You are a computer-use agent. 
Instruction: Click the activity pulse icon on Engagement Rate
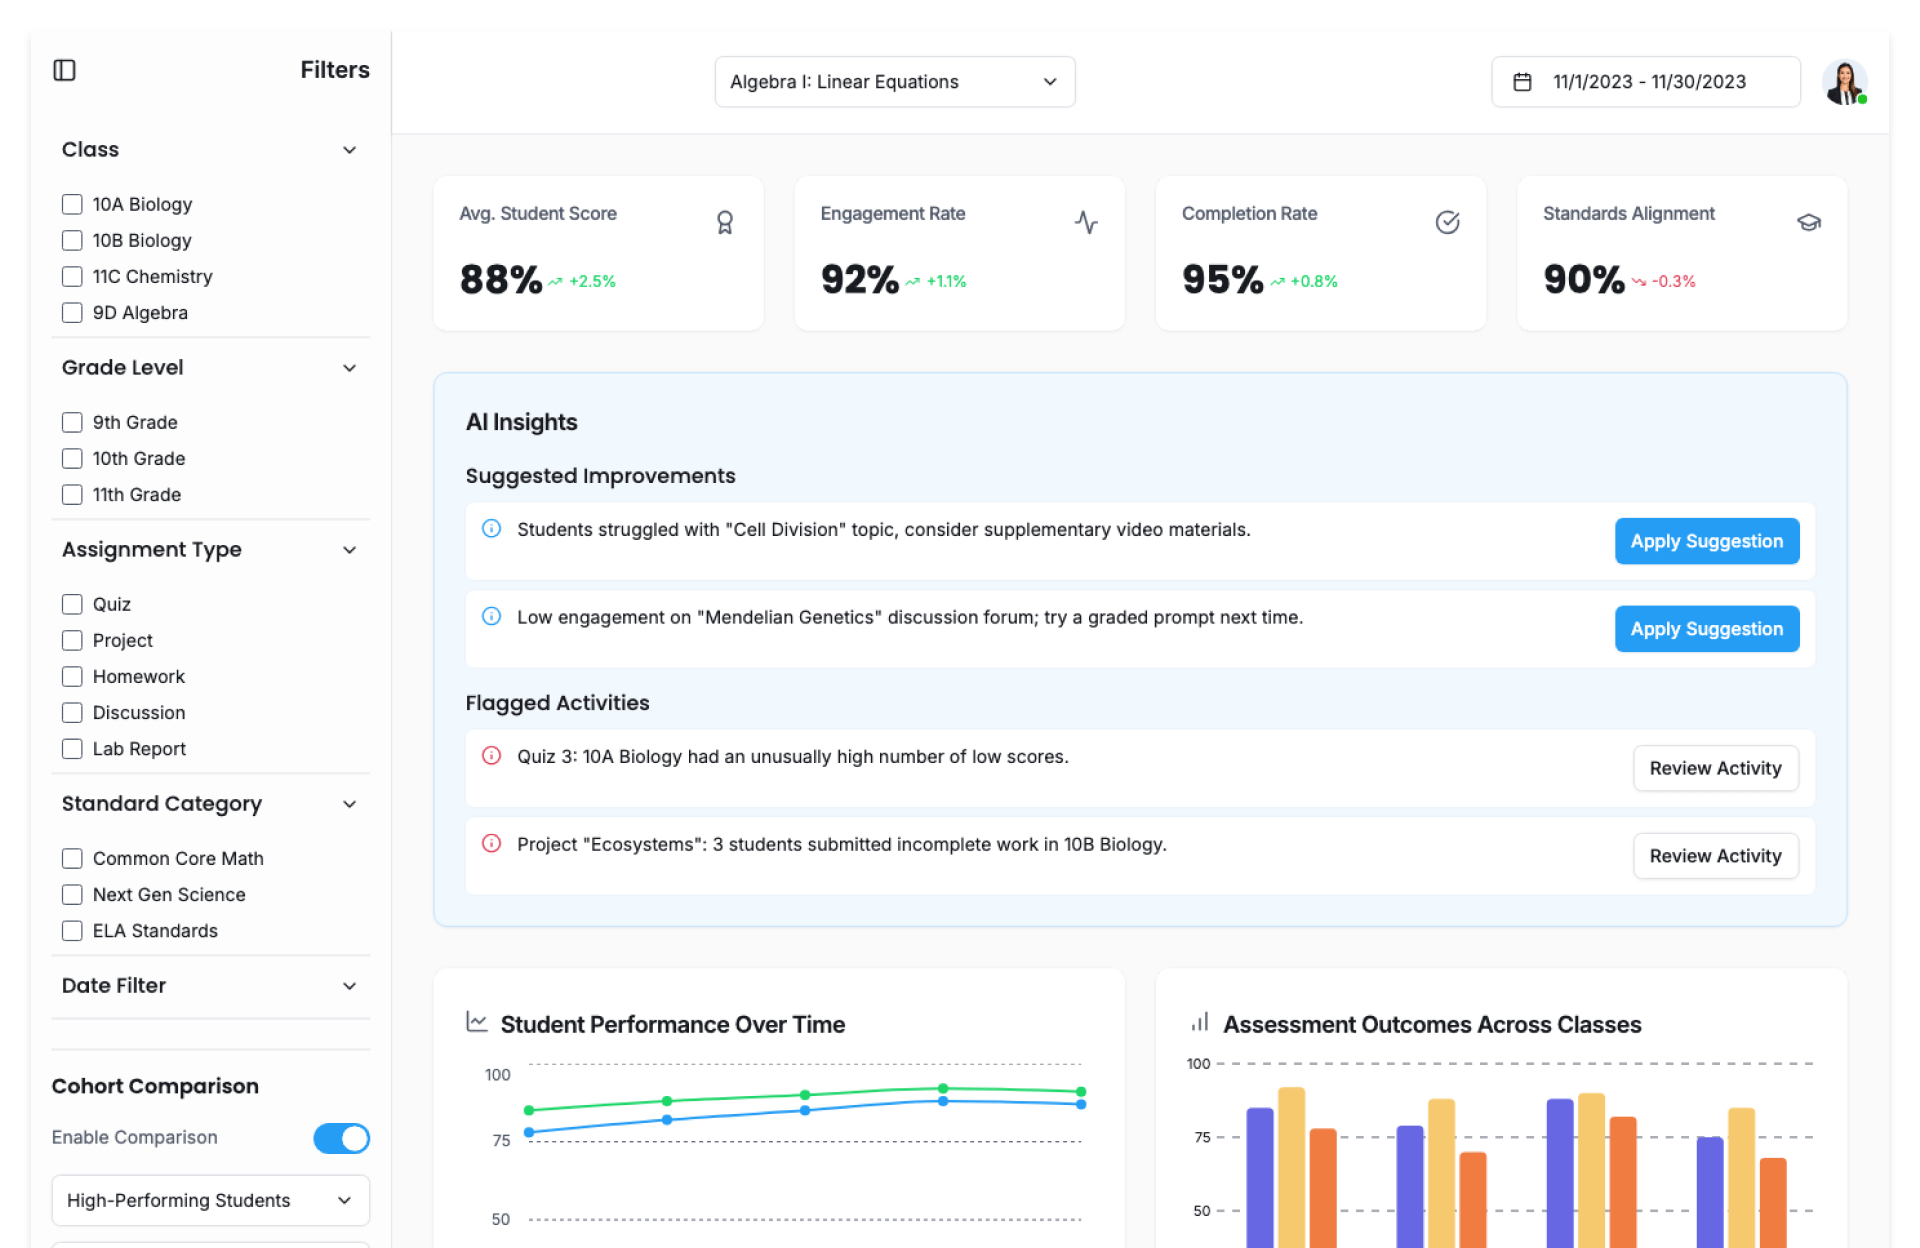[x=1086, y=222]
